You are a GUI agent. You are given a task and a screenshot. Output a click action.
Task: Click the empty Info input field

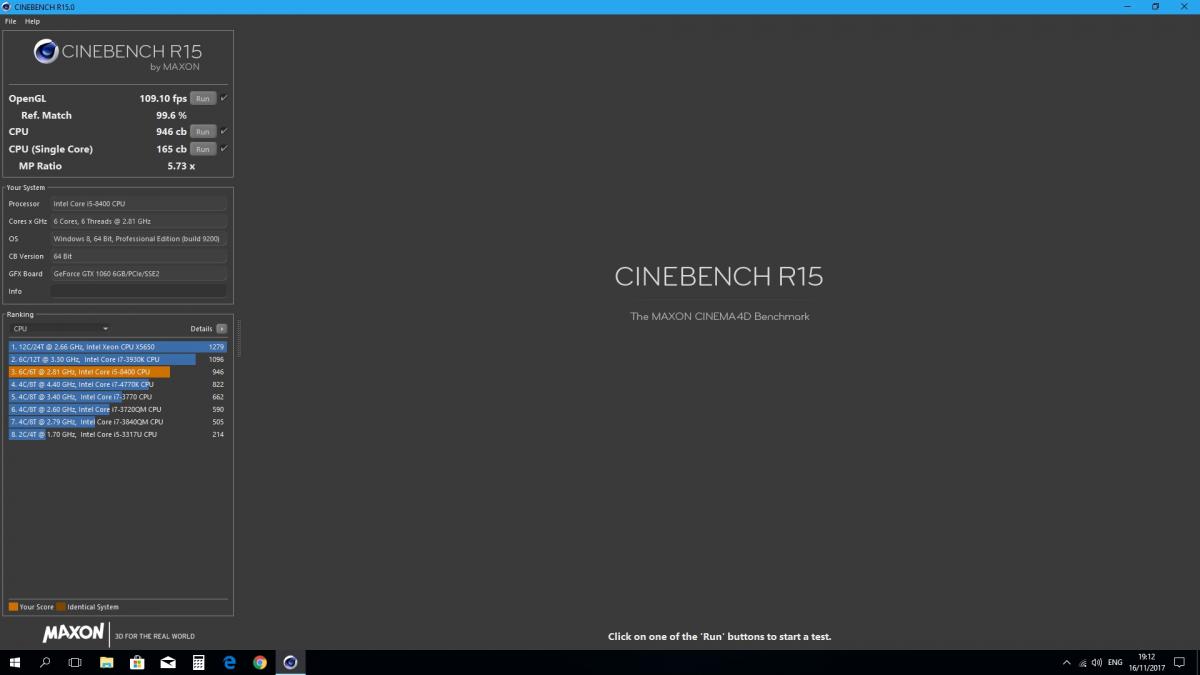tap(138, 291)
